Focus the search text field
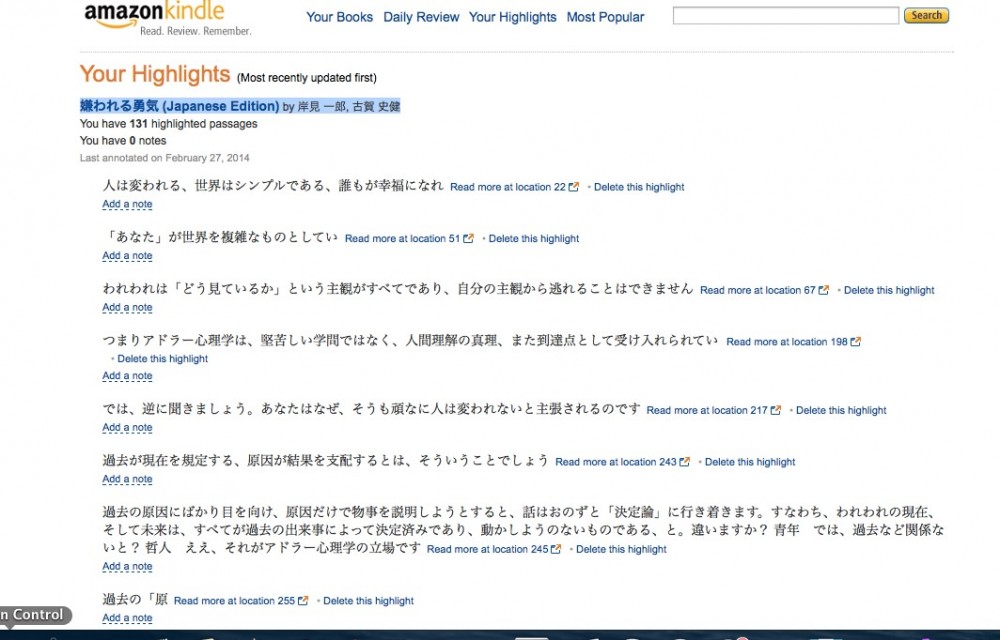The width and height of the screenshot is (1000, 640). click(786, 15)
